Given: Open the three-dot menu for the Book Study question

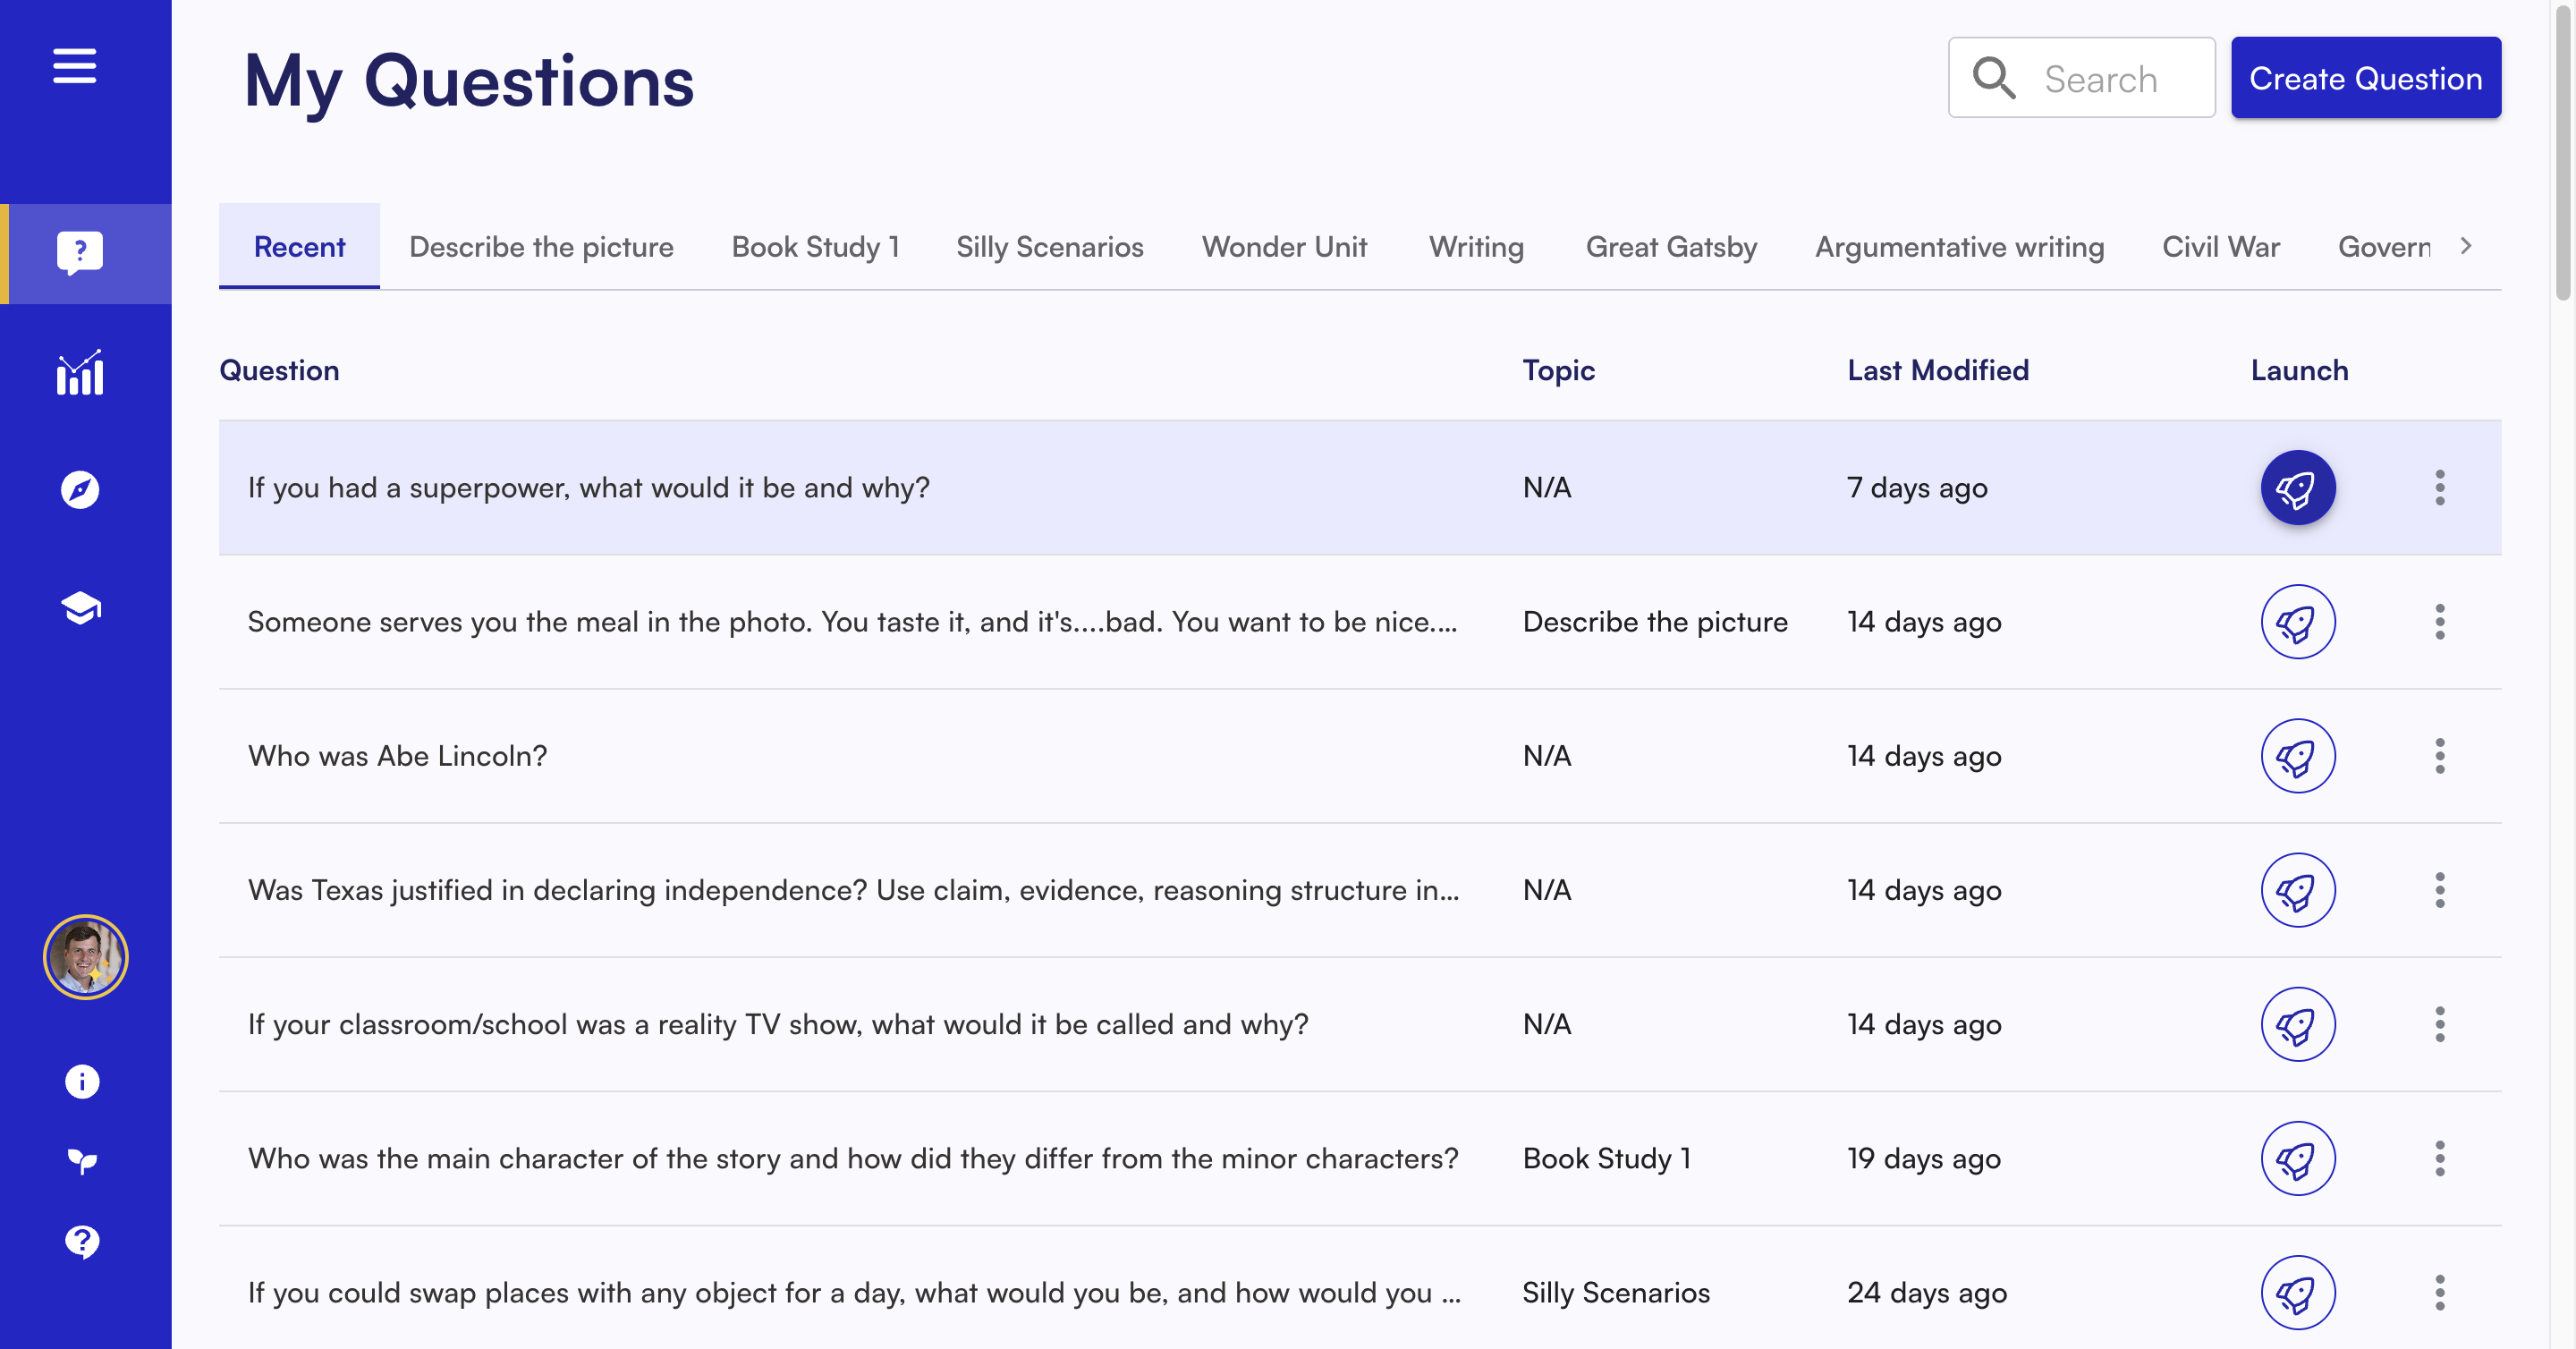Looking at the screenshot, I should pos(2439,1158).
